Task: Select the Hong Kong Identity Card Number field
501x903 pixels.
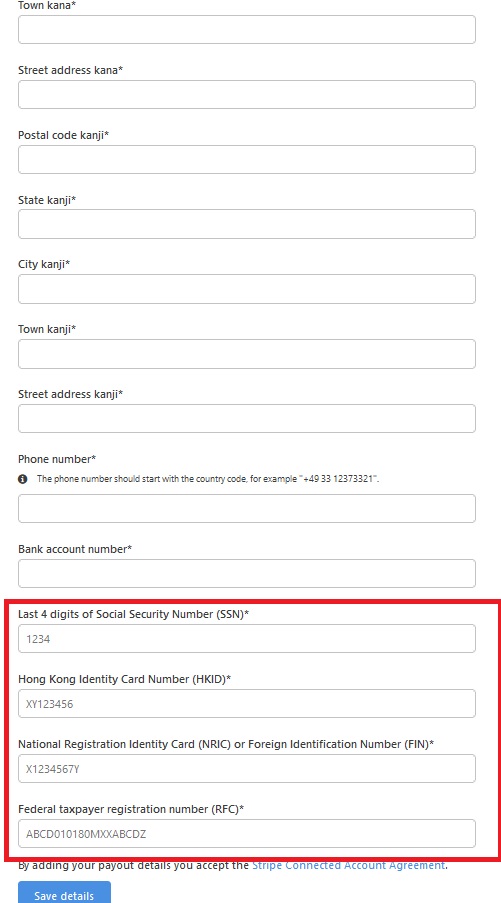Action: (247, 704)
